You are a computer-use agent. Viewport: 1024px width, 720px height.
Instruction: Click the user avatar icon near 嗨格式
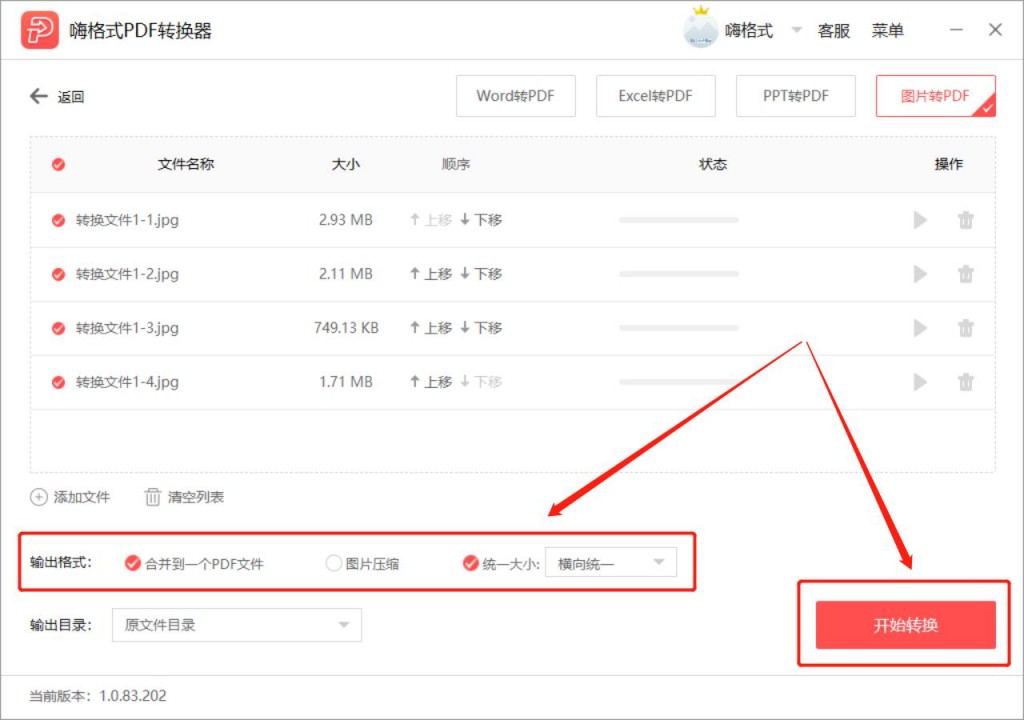pos(700,29)
